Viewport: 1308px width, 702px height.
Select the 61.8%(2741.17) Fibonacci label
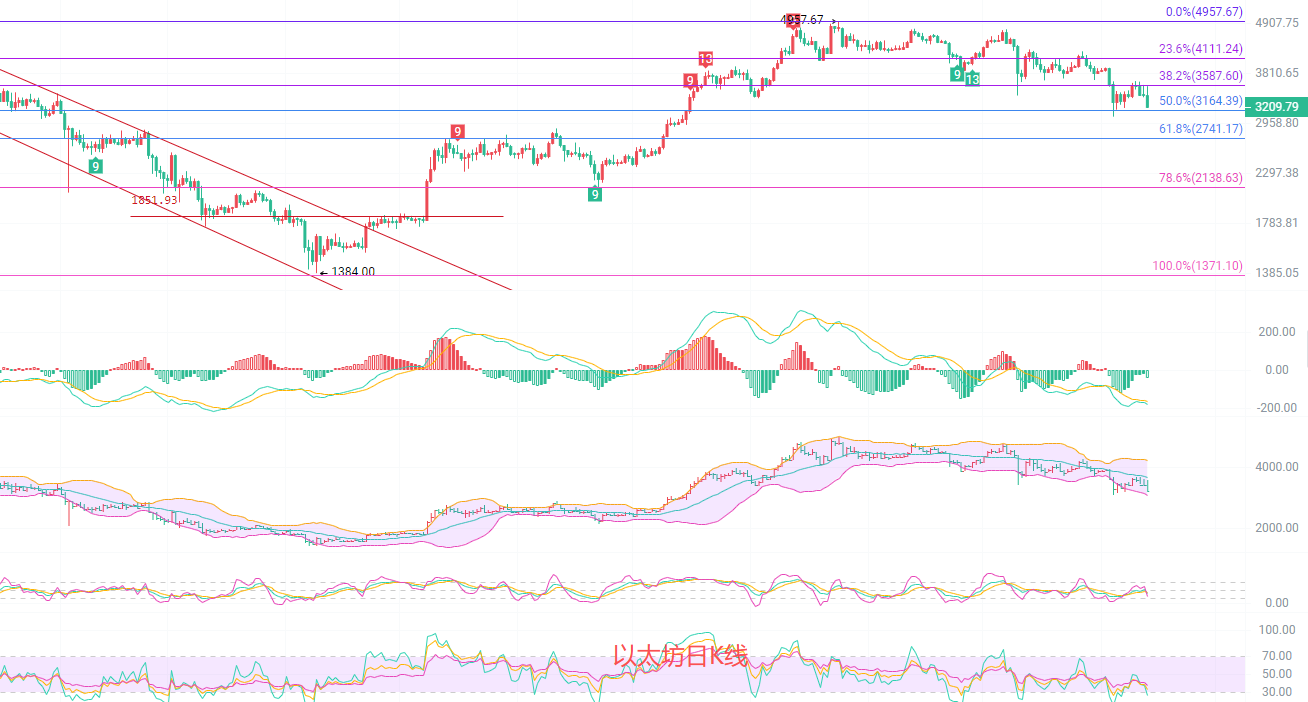coord(1200,129)
